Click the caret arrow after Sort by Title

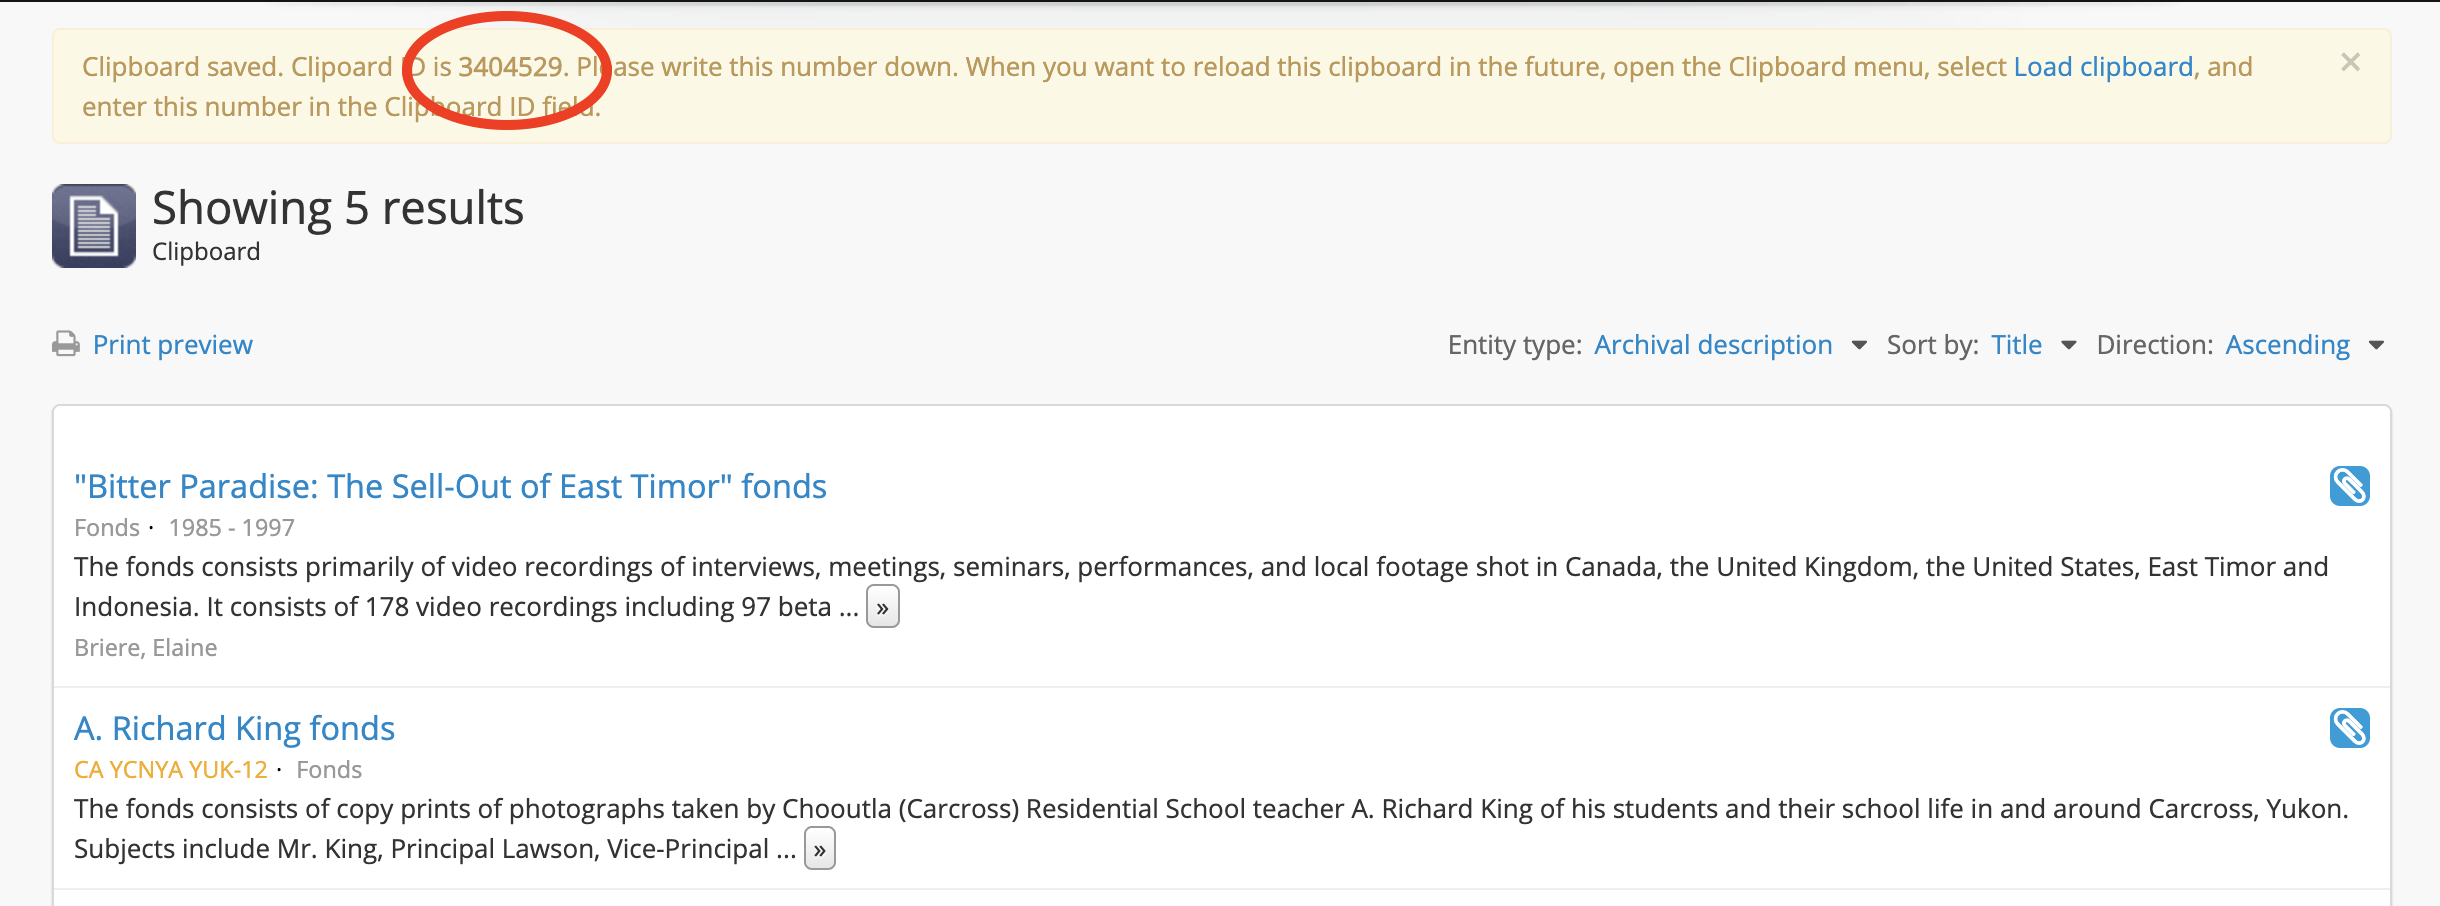[x=2069, y=345]
